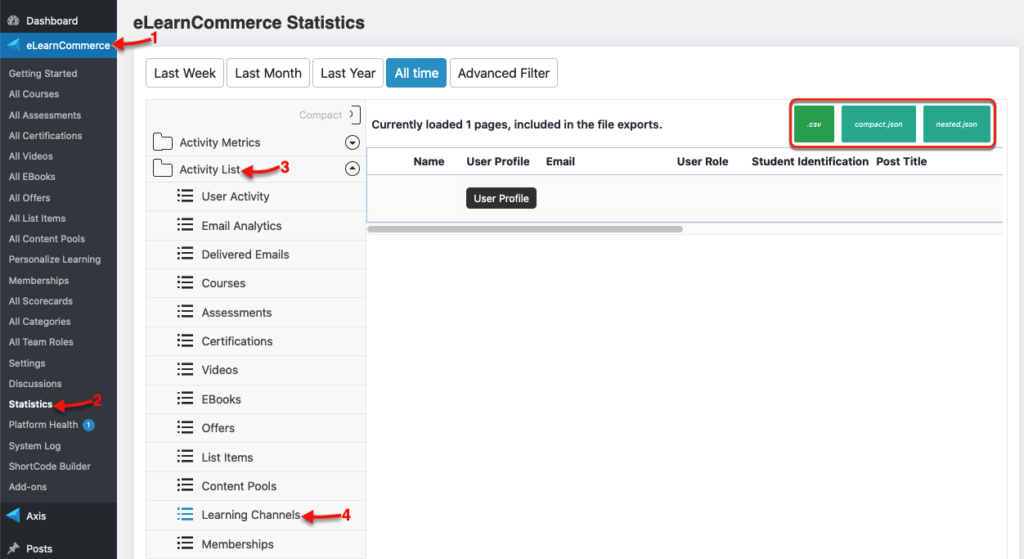Click the list icon beside Memberships
This screenshot has width=1024, height=559.
click(185, 543)
